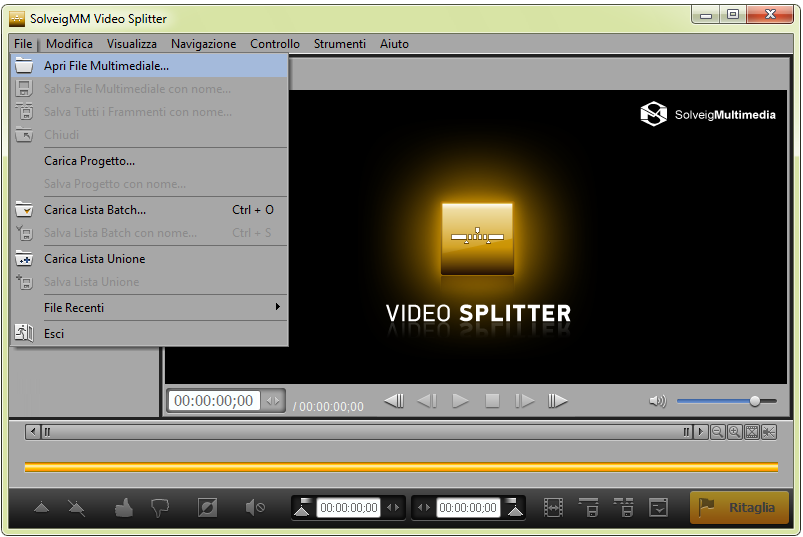Click the Ritaglia trim button
Viewport: 803px width, 537px height.
[739, 507]
